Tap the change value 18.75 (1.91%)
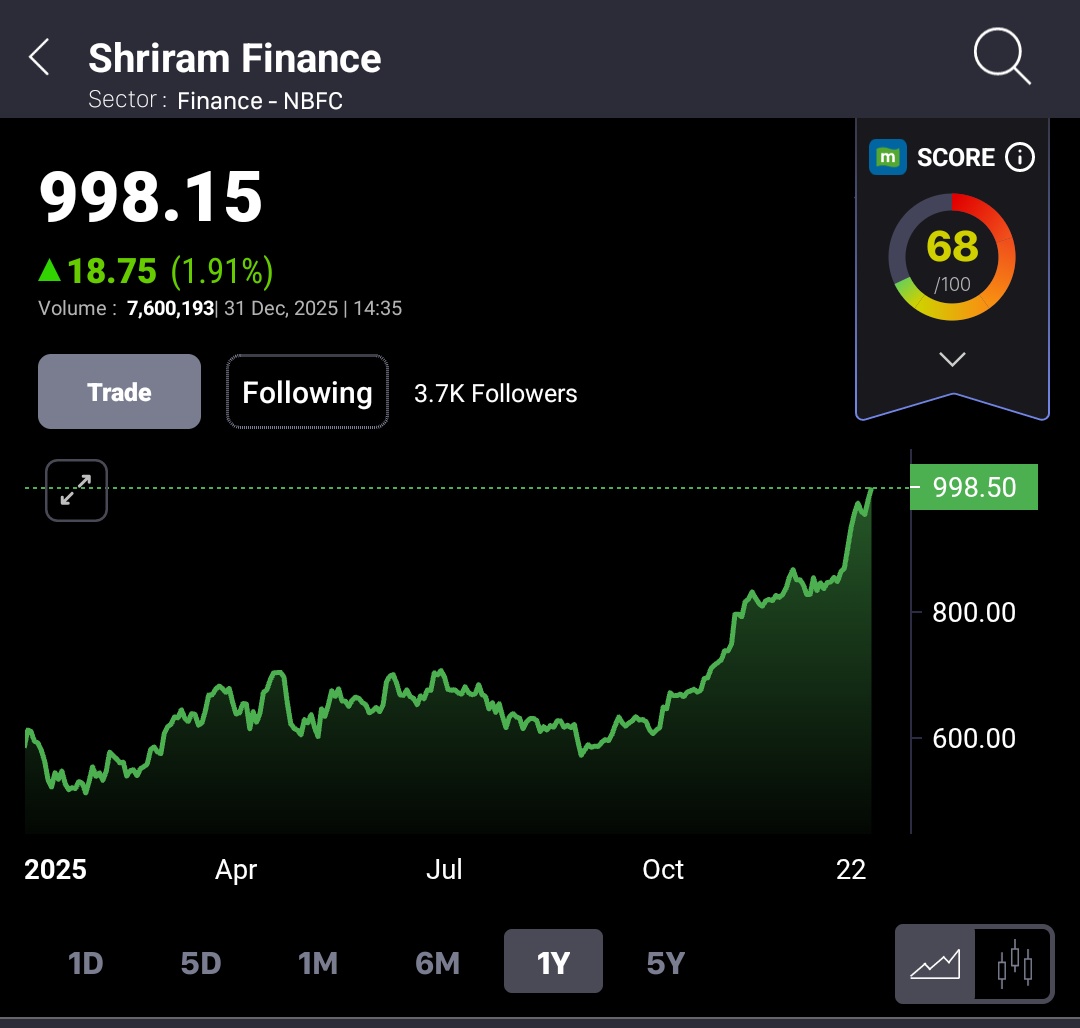 (170, 271)
